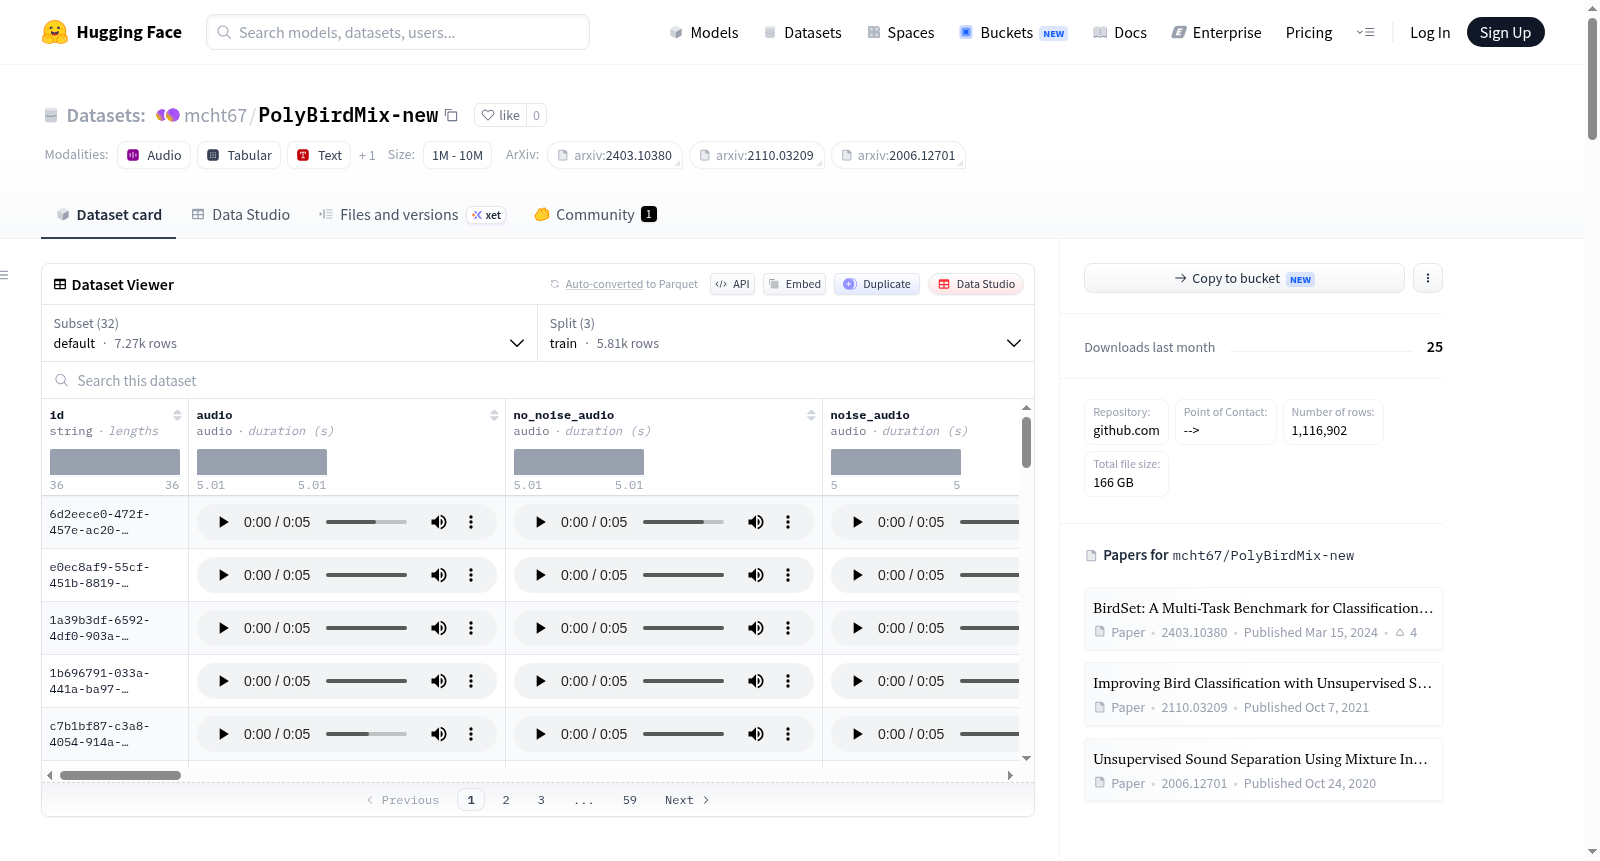Sort the no_noise_audio column
The width and height of the screenshot is (1600, 861).
click(x=811, y=415)
